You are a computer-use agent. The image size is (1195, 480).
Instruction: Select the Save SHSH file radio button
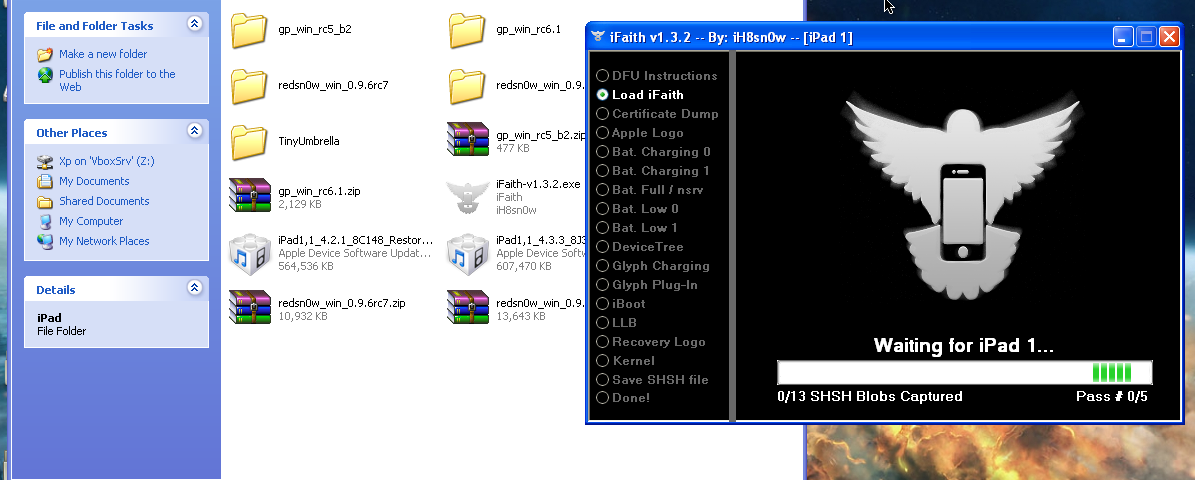602,379
